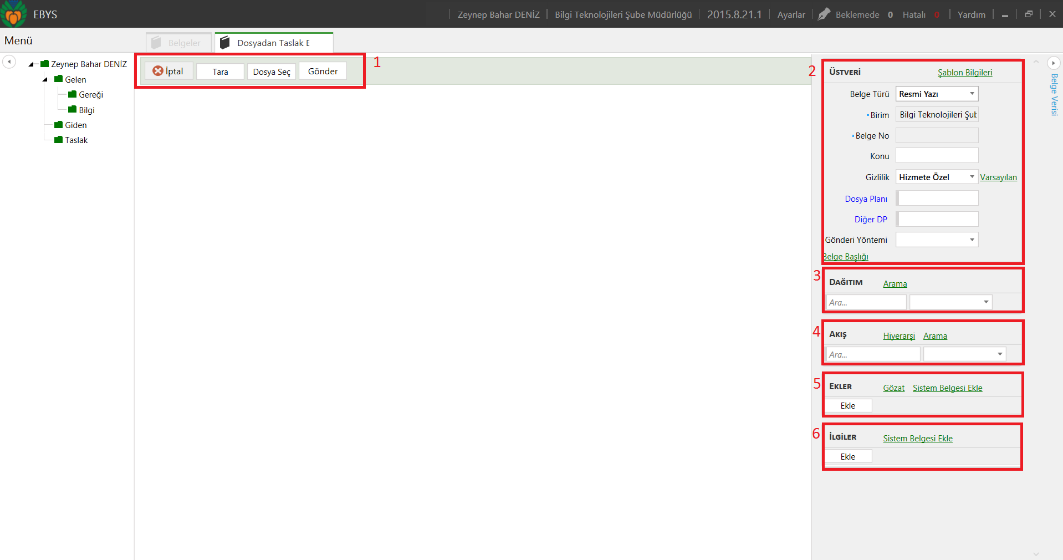Viewport: 1063px width, 560px height.
Task: Open the Dosya Planı link
Action: [866, 199]
